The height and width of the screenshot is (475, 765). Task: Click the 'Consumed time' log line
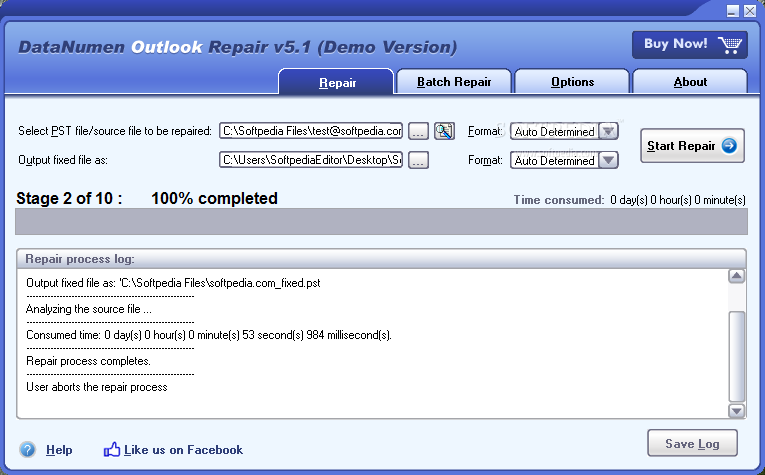click(209, 335)
